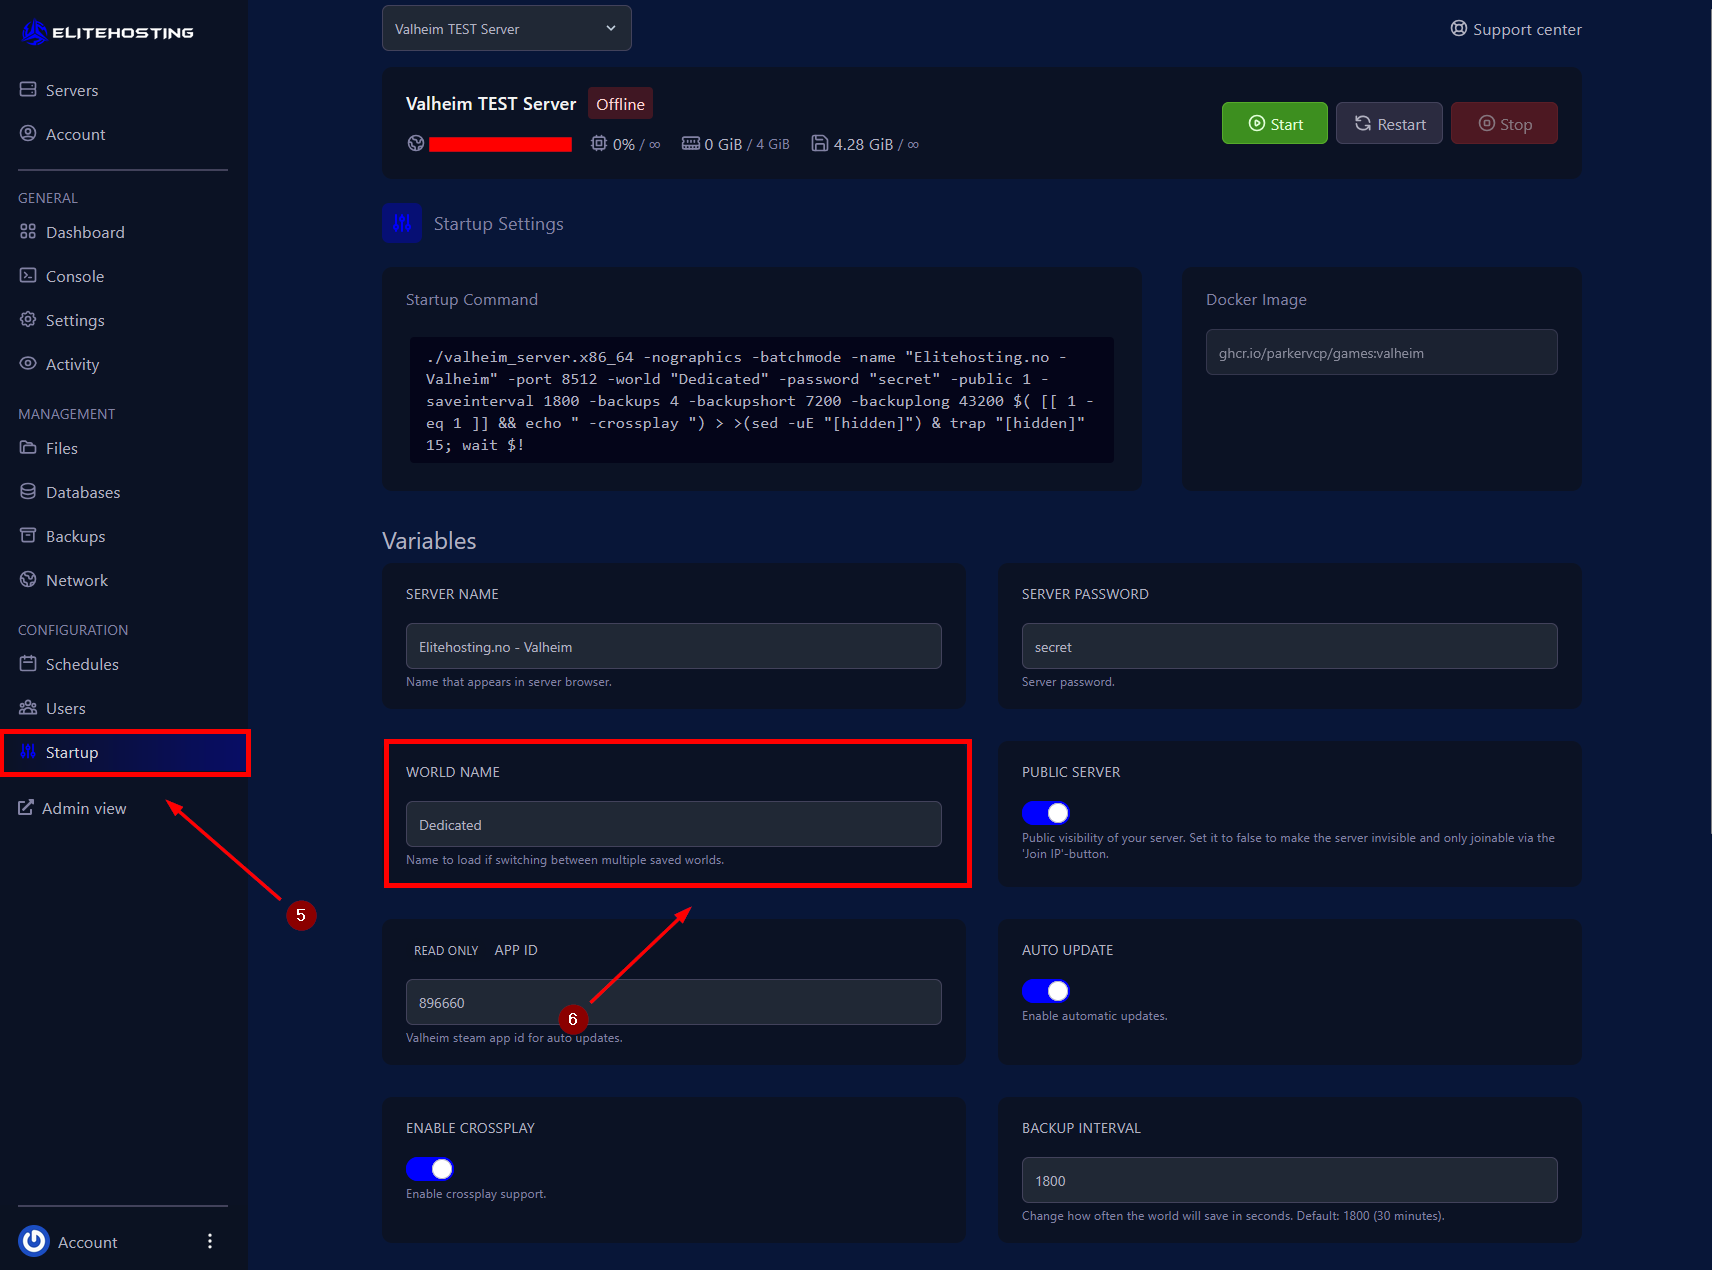Screen dimensions: 1712x1270
Task: Click the '0 GiB / 4 GiB' memory text
Action: tap(747, 144)
